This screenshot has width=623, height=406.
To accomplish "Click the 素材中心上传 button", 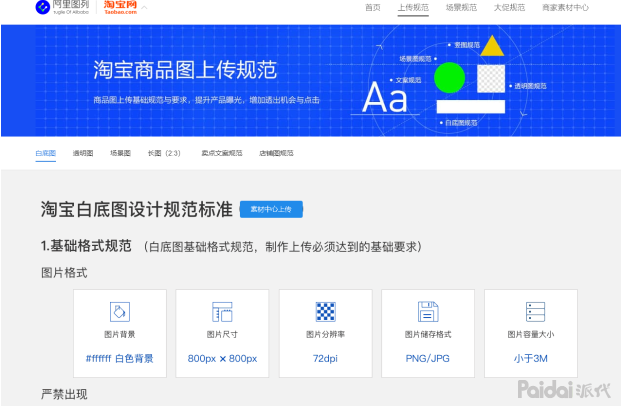I will click(x=271, y=209).
